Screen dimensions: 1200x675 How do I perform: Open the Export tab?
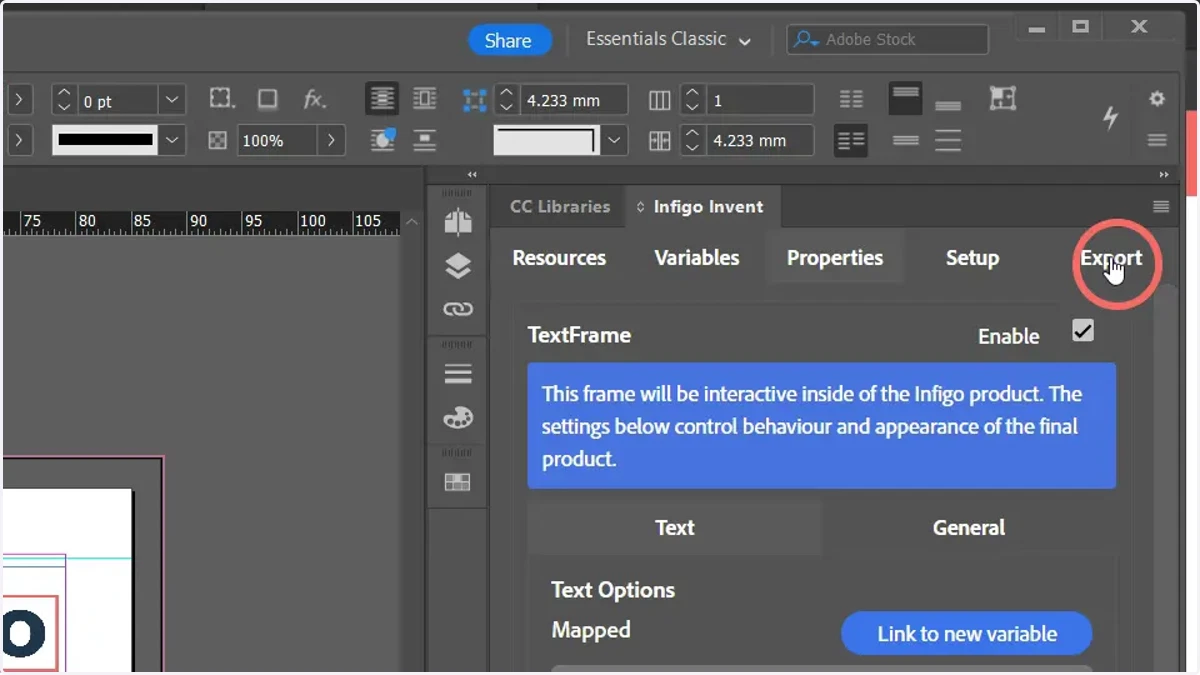(1111, 258)
